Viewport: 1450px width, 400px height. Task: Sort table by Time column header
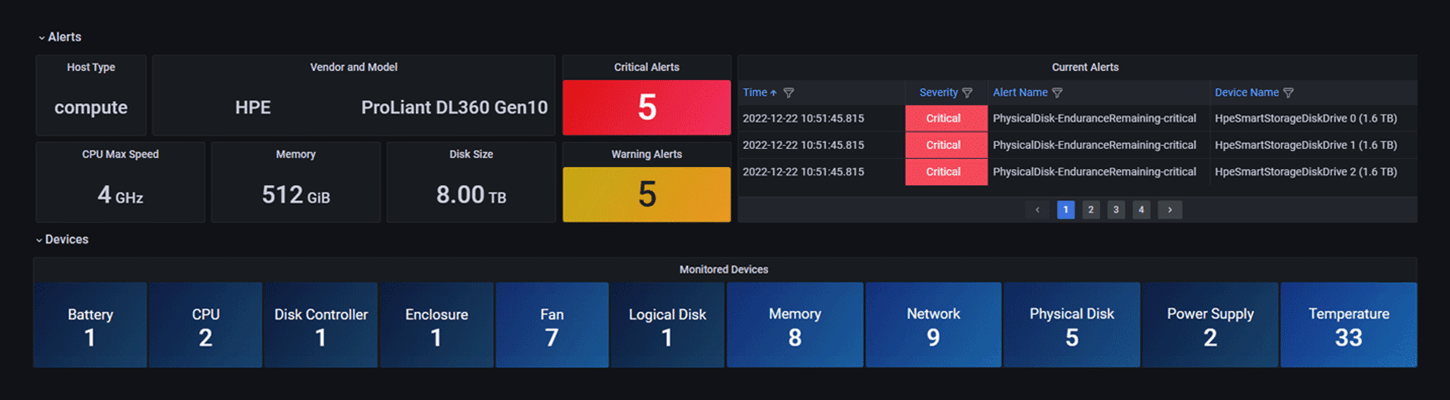pyautogui.click(x=755, y=93)
